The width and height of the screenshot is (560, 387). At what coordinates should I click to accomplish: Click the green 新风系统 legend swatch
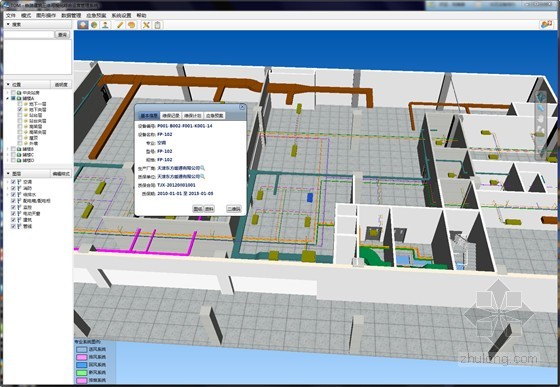click(x=82, y=372)
